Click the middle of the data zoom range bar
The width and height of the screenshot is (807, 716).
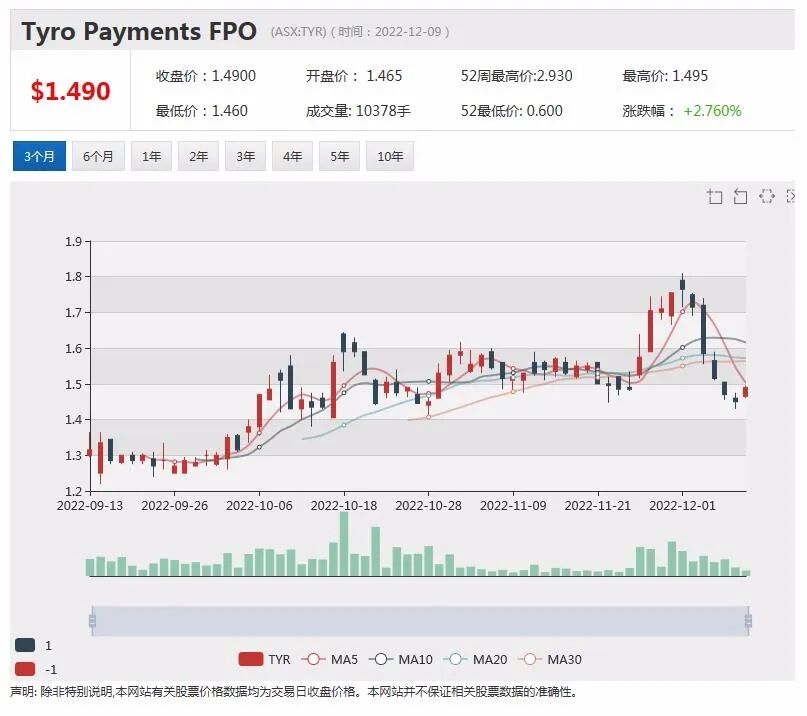click(420, 621)
